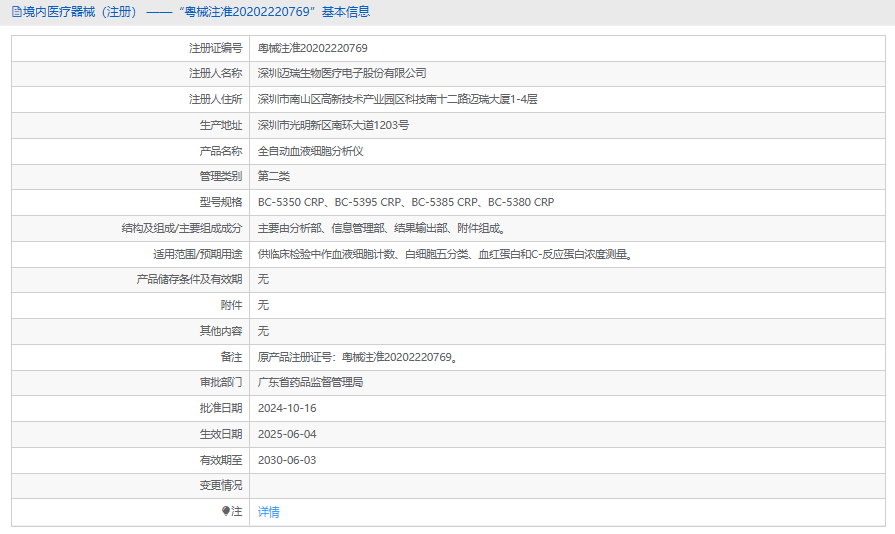
Task: Select production address 深圳市光明新区南环大道1203号
Action: pyautogui.click(x=333, y=125)
